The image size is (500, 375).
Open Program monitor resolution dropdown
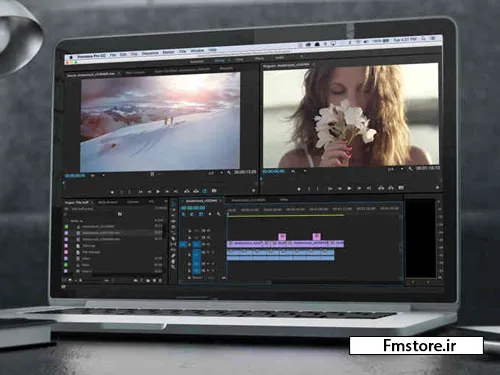tap(396, 169)
